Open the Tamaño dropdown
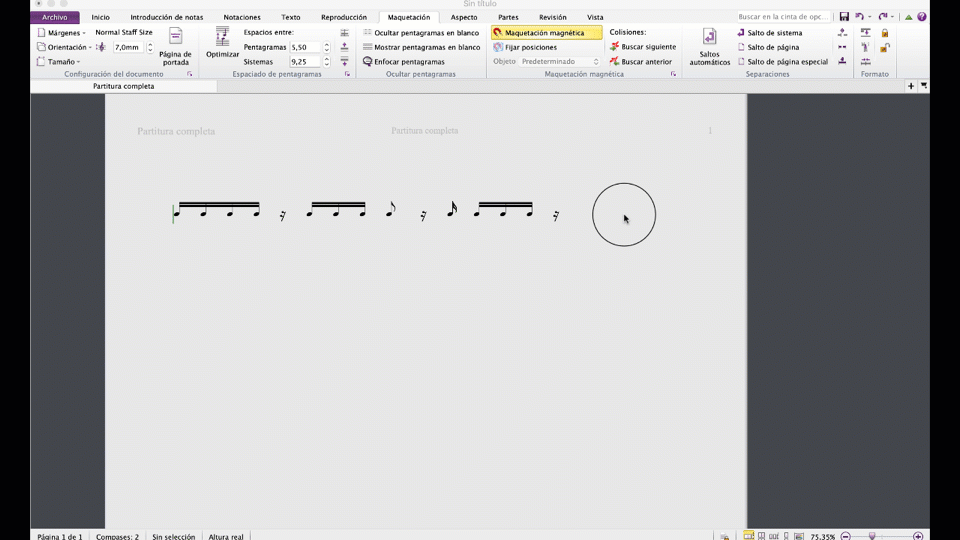Image resolution: width=960 pixels, height=540 pixels. pos(58,62)
